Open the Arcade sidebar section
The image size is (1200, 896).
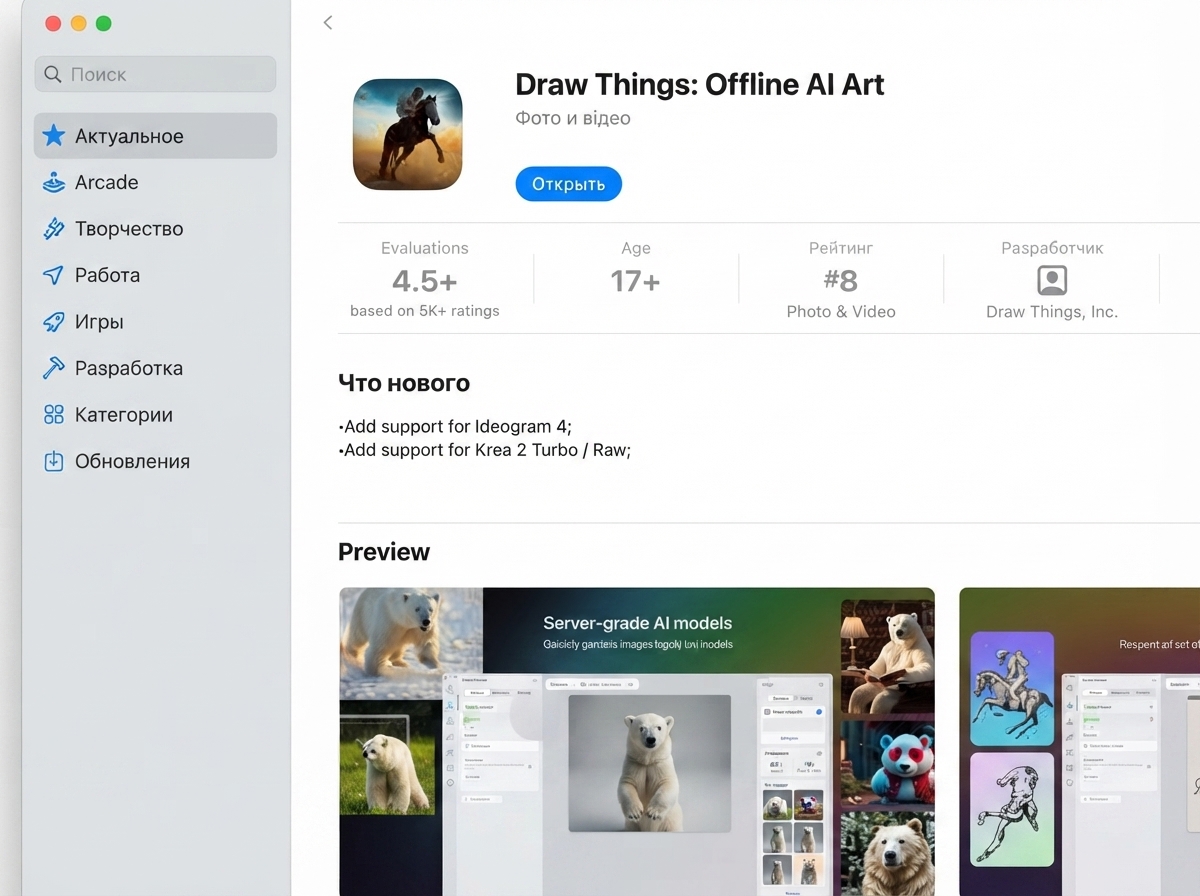tap(155, 182)
